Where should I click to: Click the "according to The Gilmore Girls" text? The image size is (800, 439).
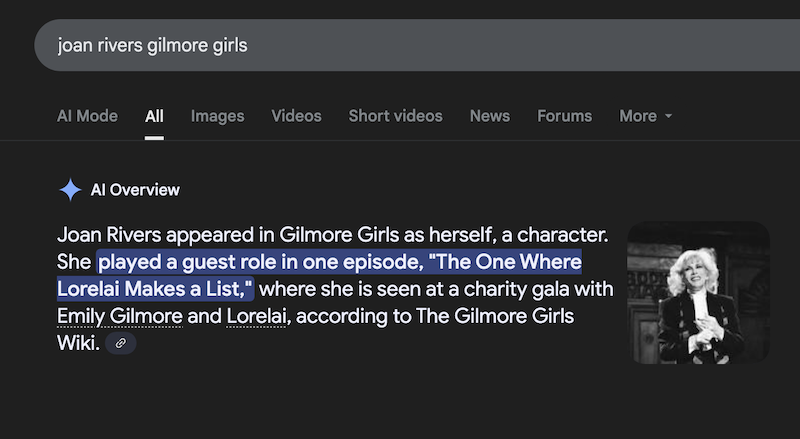435,316
